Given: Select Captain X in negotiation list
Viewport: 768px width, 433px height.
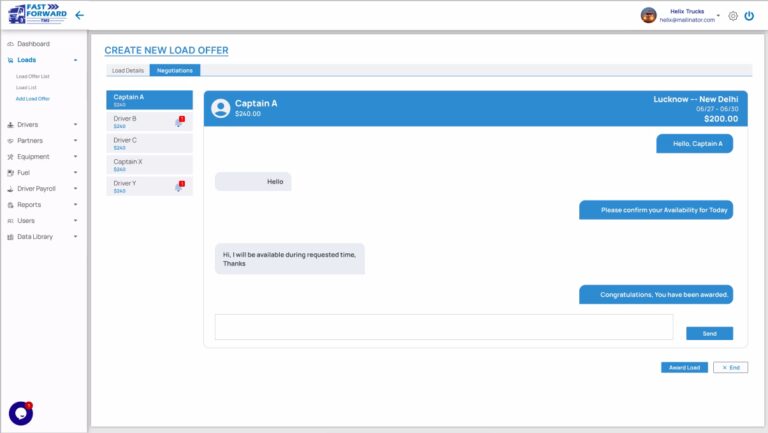Looking at the screenshot, I should (149, 165).
